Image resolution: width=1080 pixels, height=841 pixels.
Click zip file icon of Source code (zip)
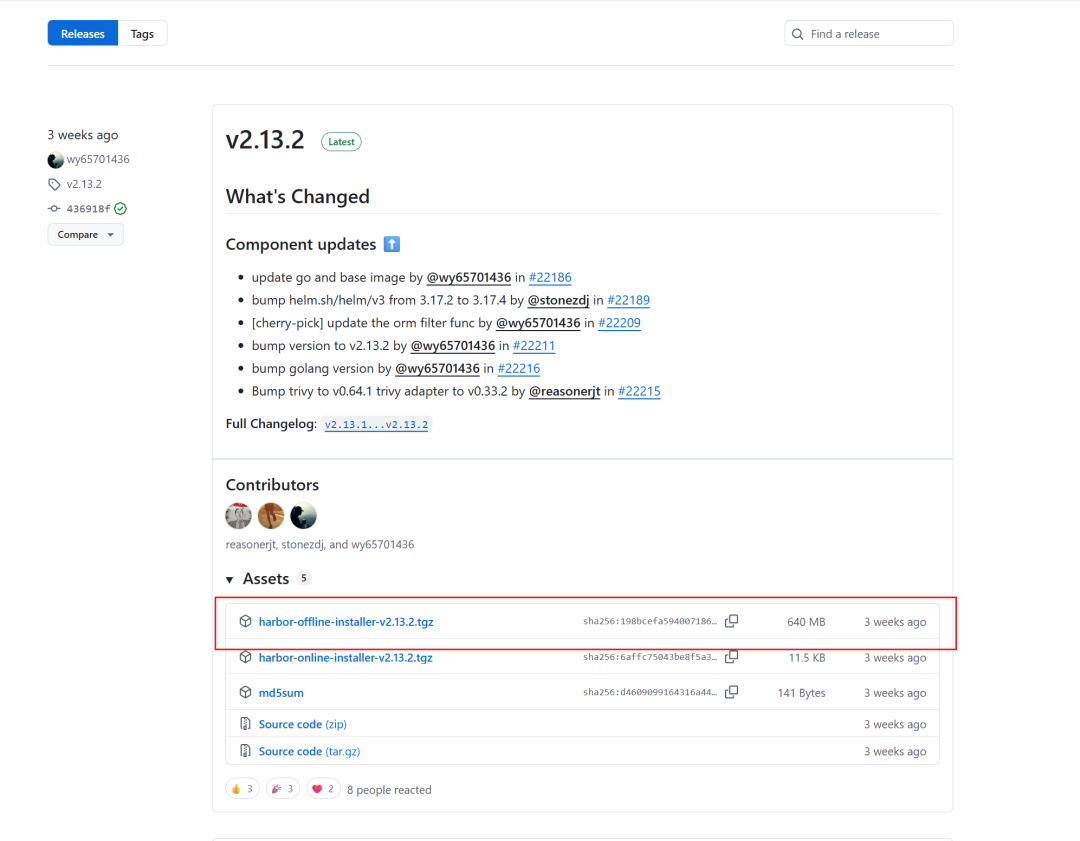click(x=245, y=723)
